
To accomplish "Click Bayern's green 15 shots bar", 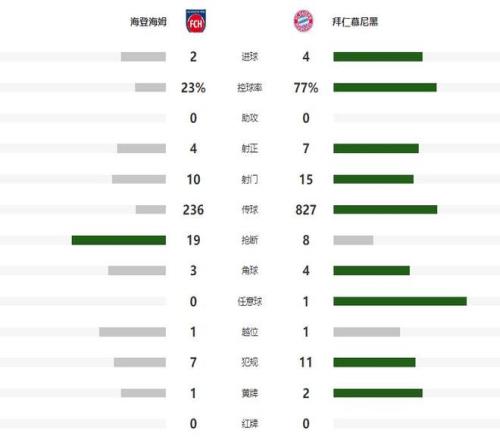I will coord(373,179).
